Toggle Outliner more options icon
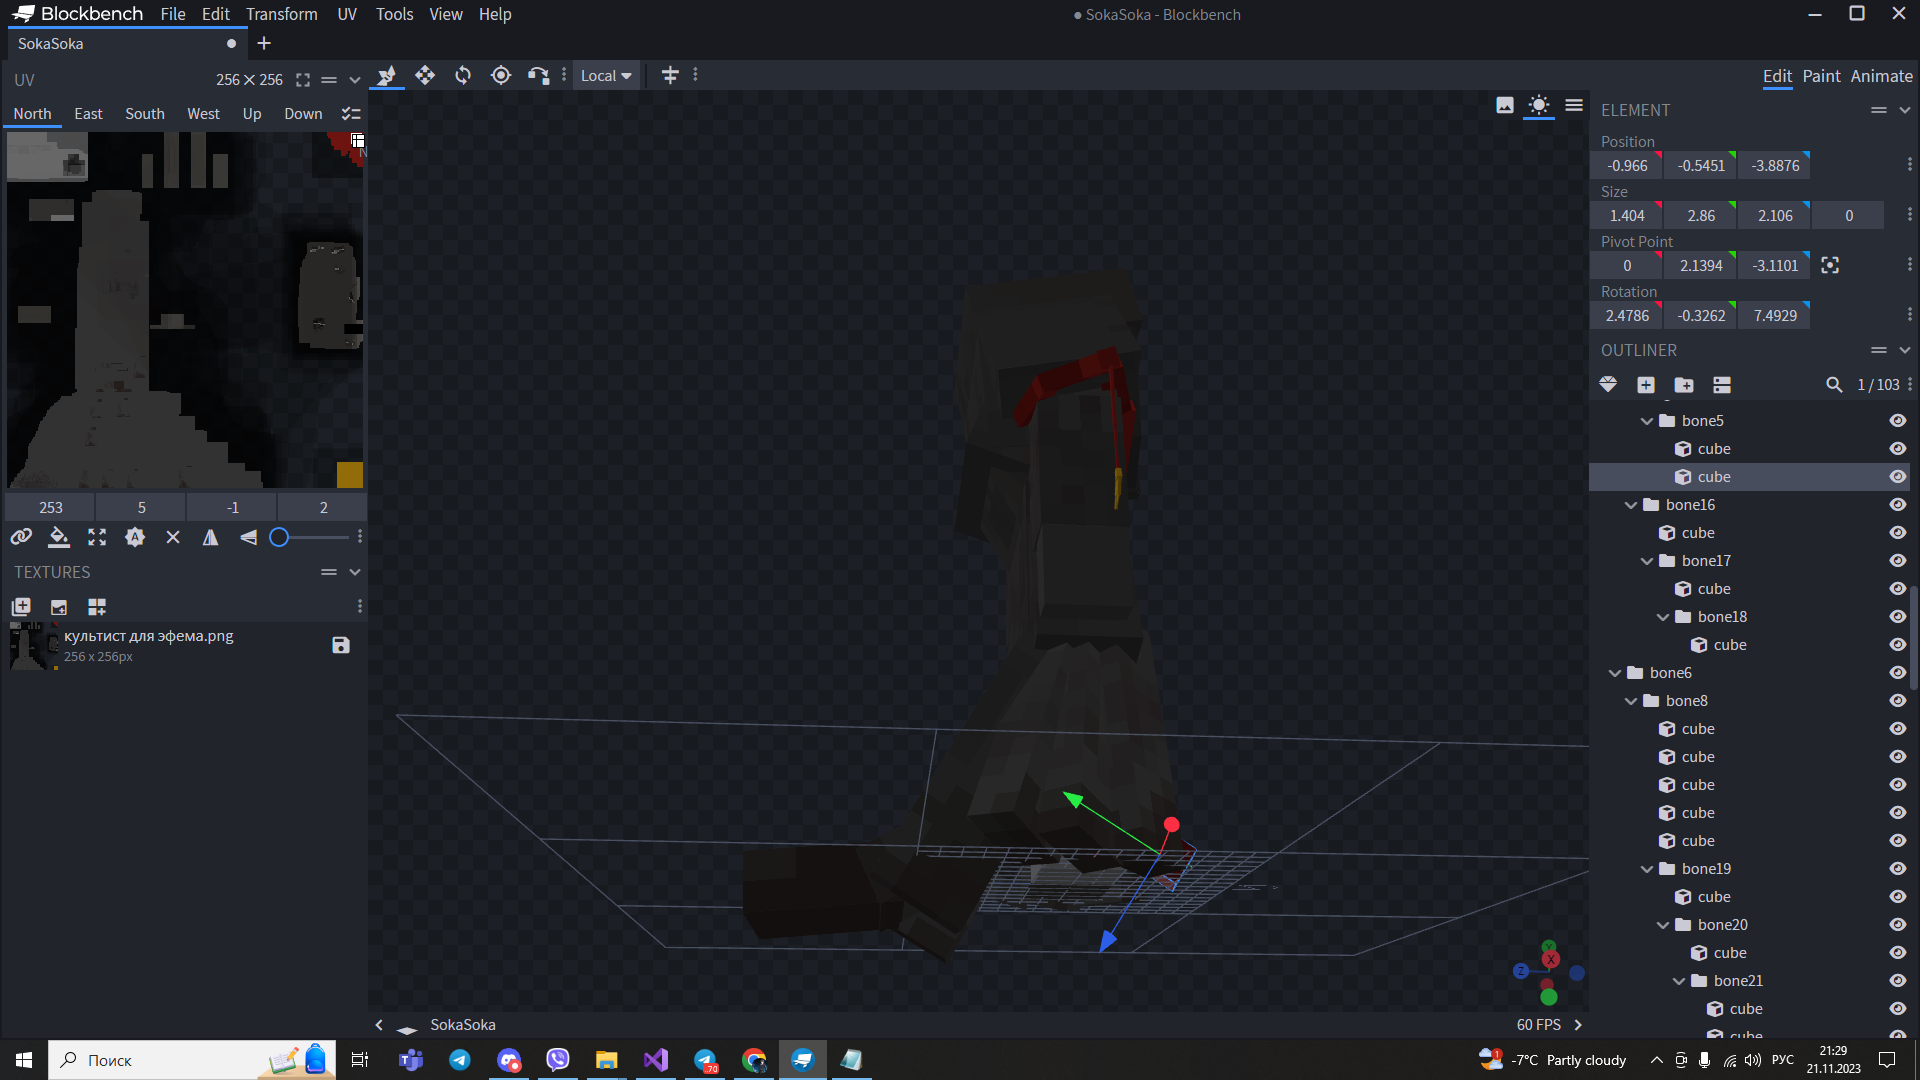The image size is (1920, 1080). pyautogui.click(x=1722, y=385)
